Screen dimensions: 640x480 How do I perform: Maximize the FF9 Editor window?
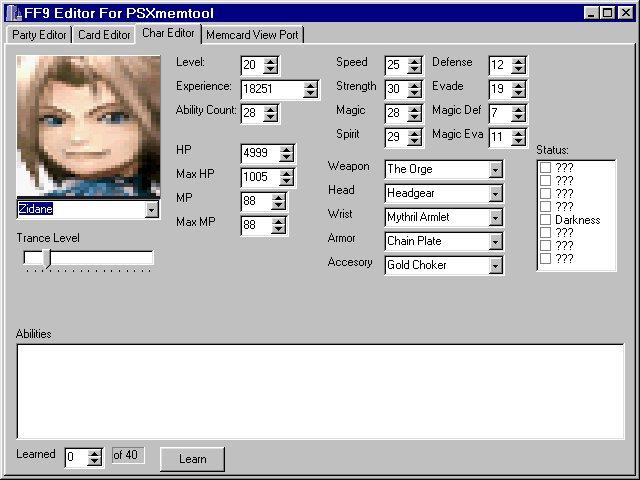(607, 13)
